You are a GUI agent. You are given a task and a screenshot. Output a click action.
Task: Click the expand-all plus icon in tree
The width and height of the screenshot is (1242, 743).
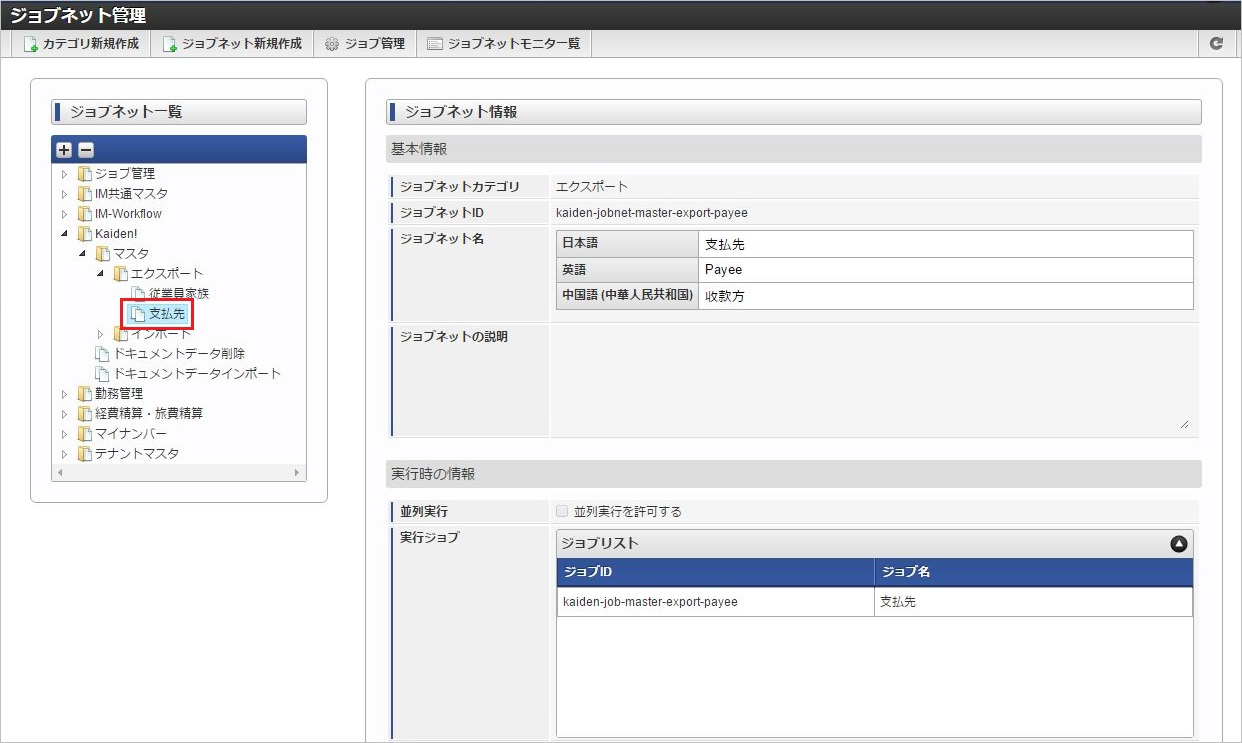pyautogui.click(x=64, y=150)
